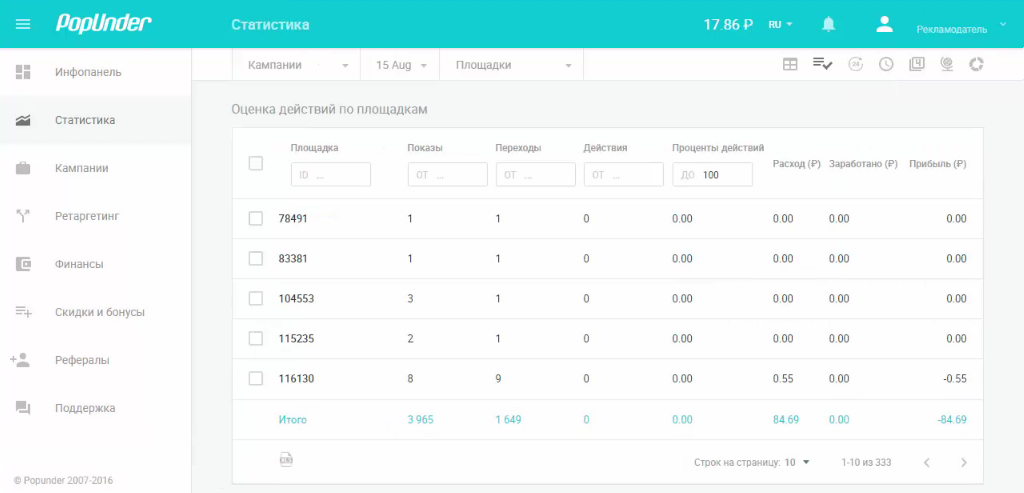The image size is (1024, 493).
Task: Open notifications via the bell icon
Action: pyautogui.click(x=828, y=24)
